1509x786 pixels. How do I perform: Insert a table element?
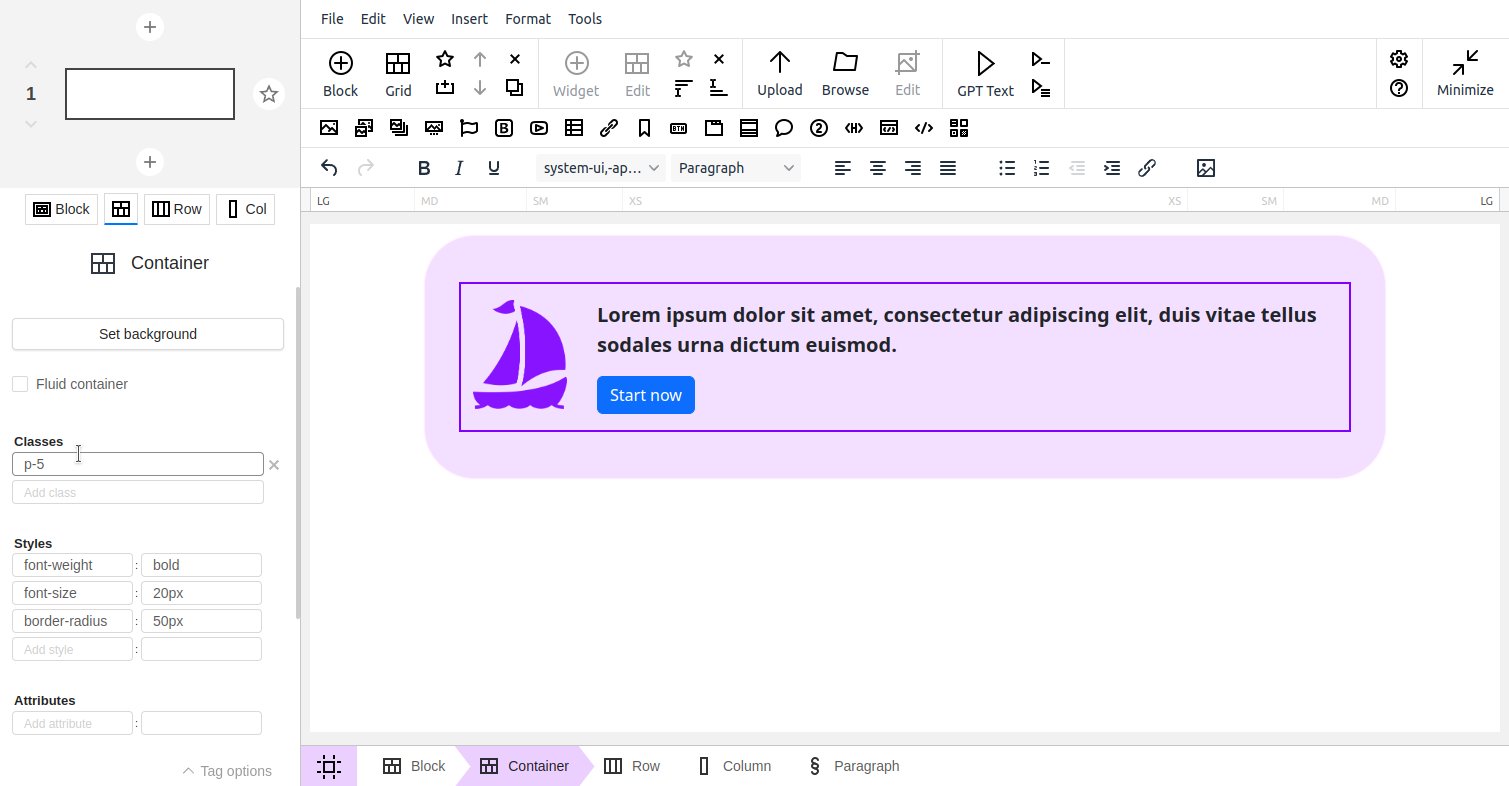(573, 128)
